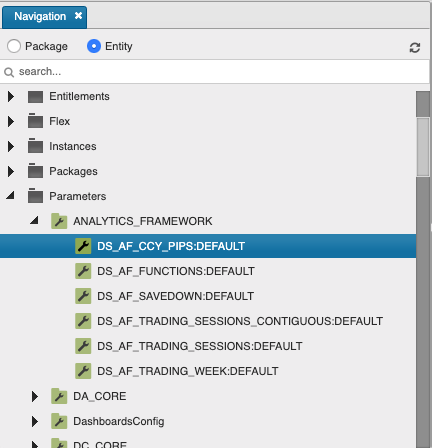The height and width of the screenshot is (448, 432).
Task: Expand the Instances folder
Action: click(11, 146)
